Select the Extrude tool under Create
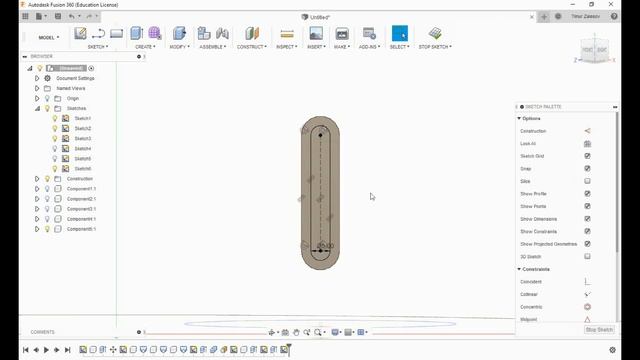Image resolution: width=640 pixels, height=360 pixels. (x=137, y=33)
